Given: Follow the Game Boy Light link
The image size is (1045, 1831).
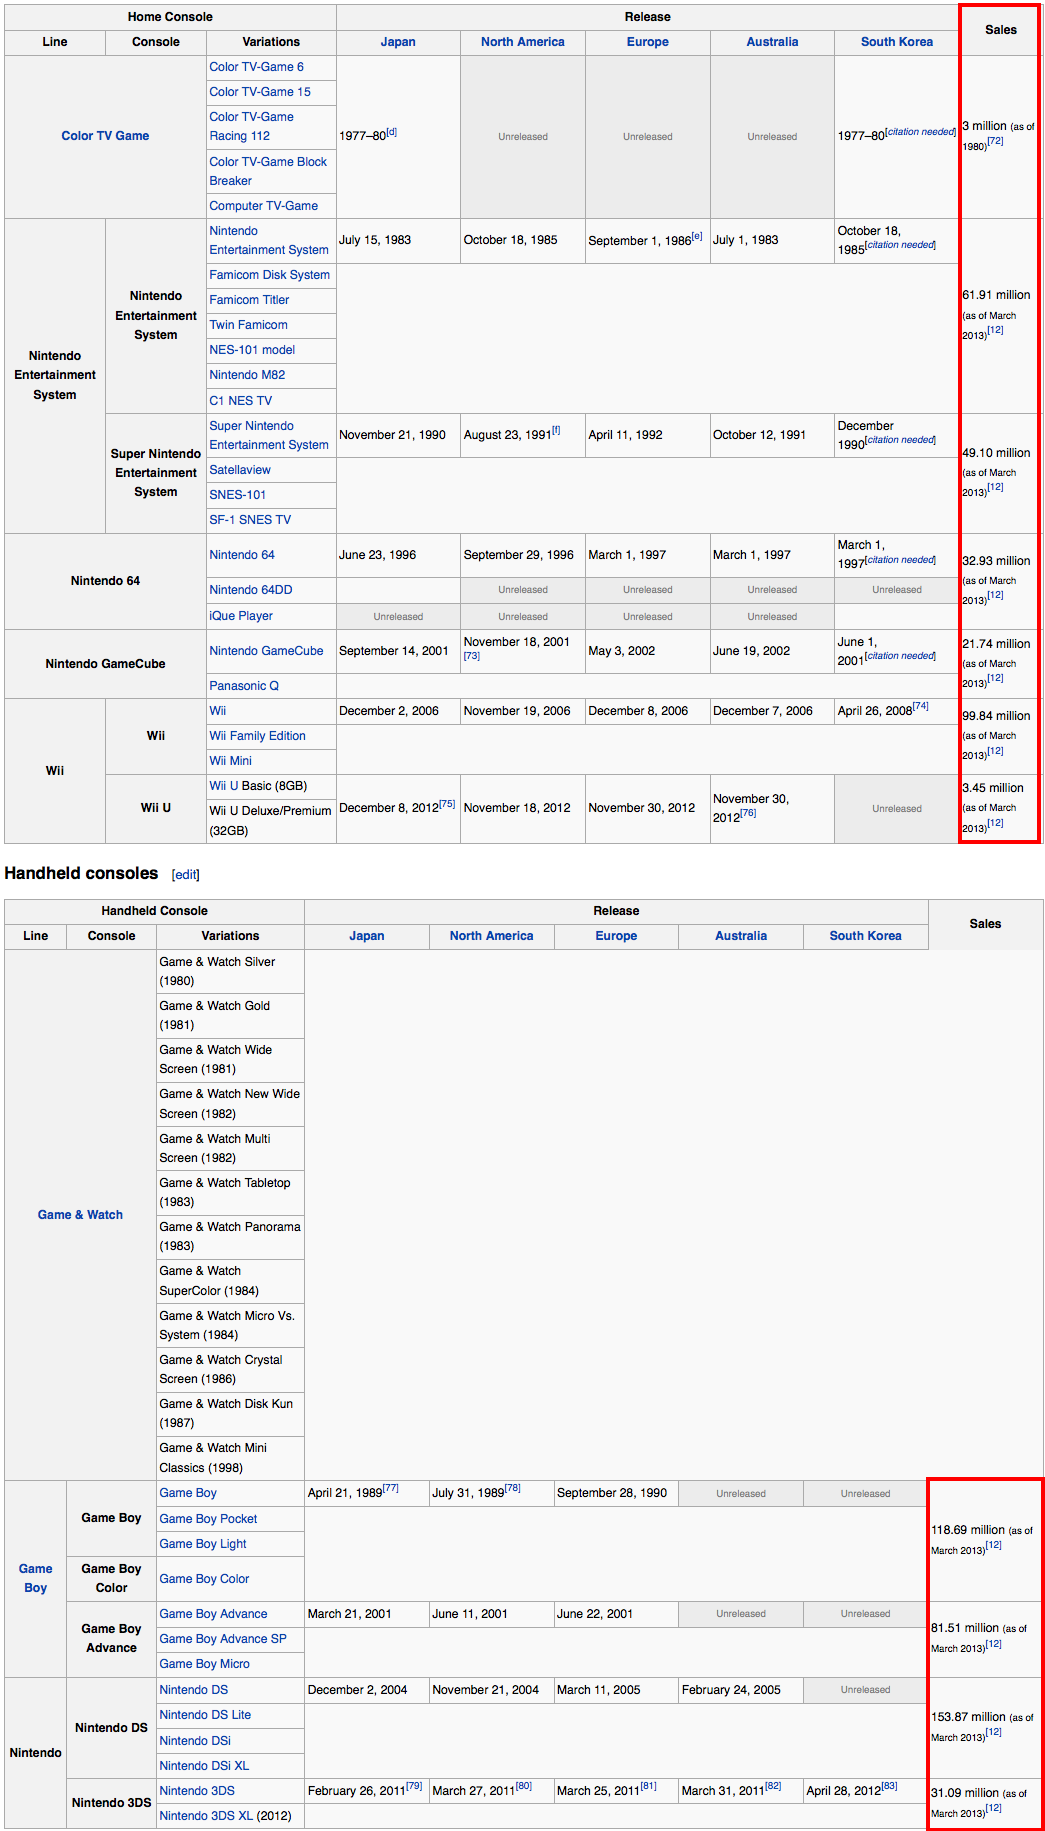Looking at the screenshot, I should point(203,1544).
